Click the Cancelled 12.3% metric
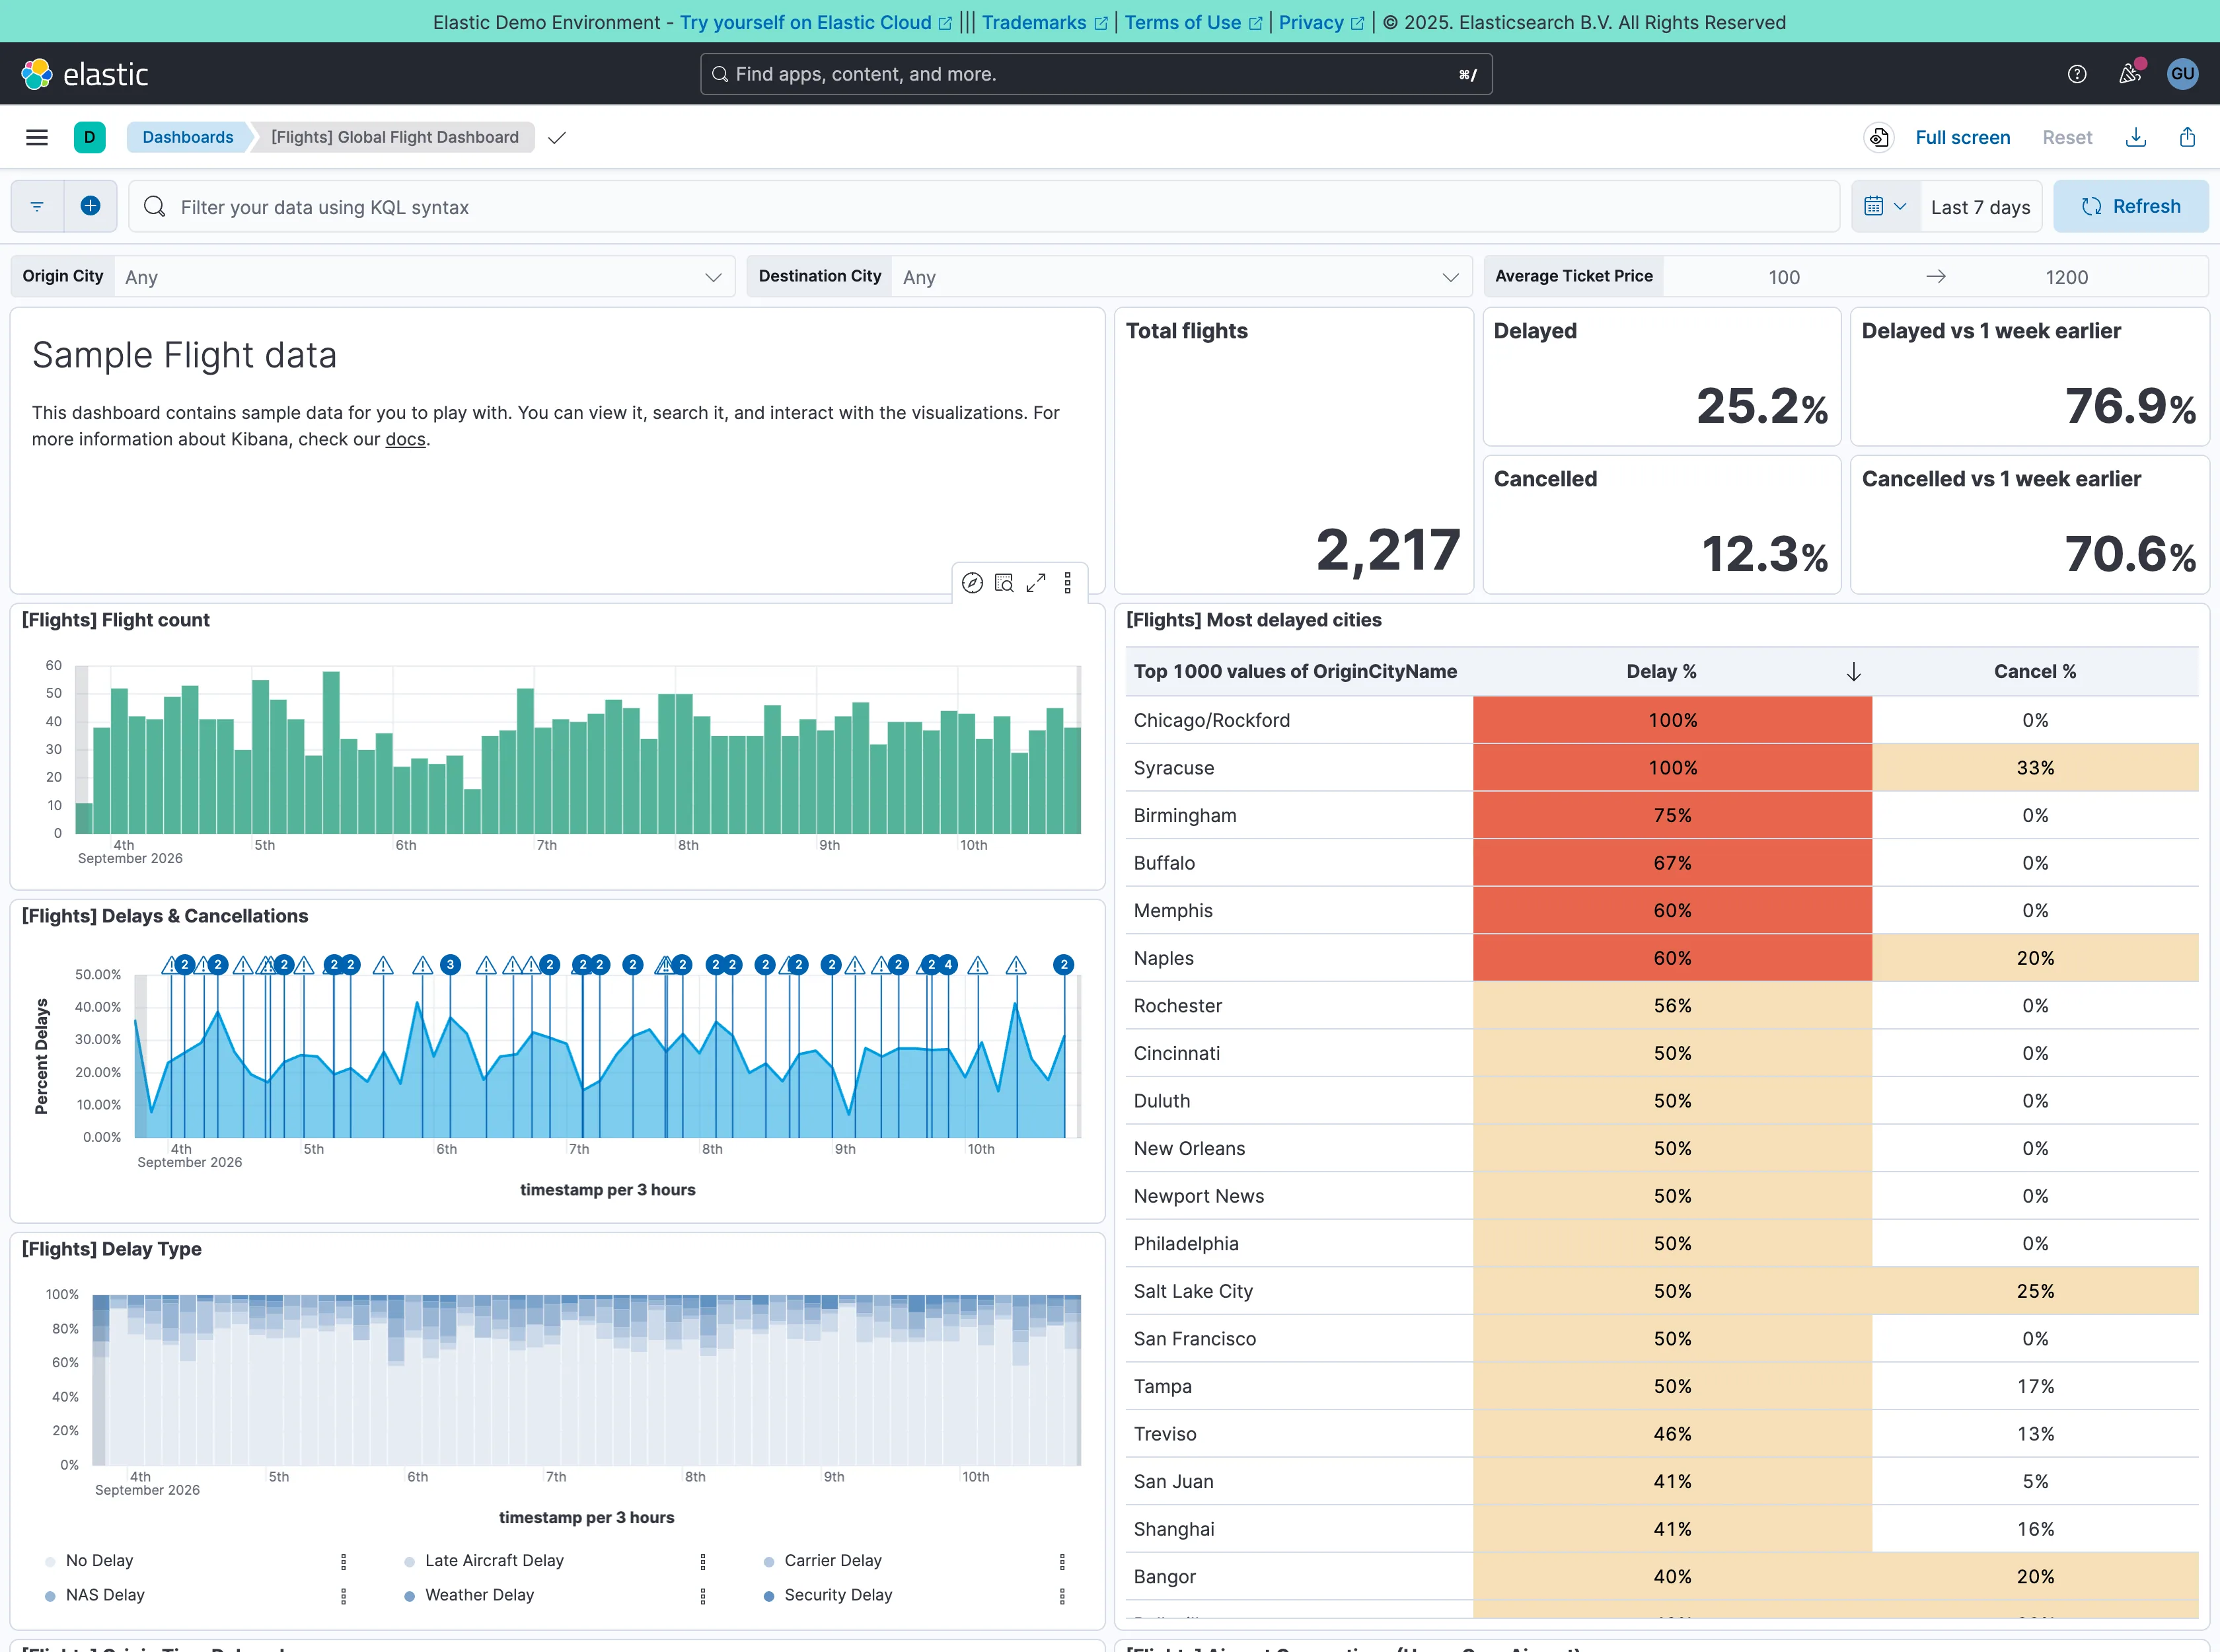This screenshot has height=1652, width=2220. [x=1765, y=554]
